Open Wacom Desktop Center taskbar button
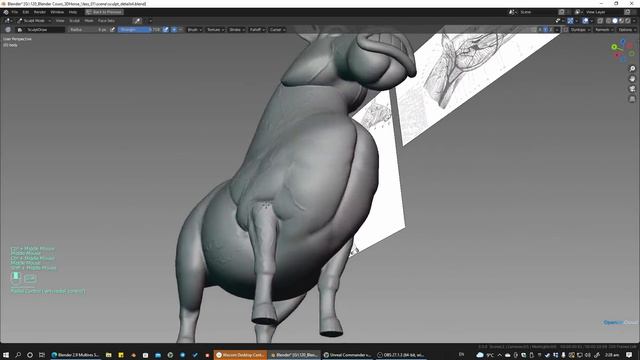 (241, 355)
